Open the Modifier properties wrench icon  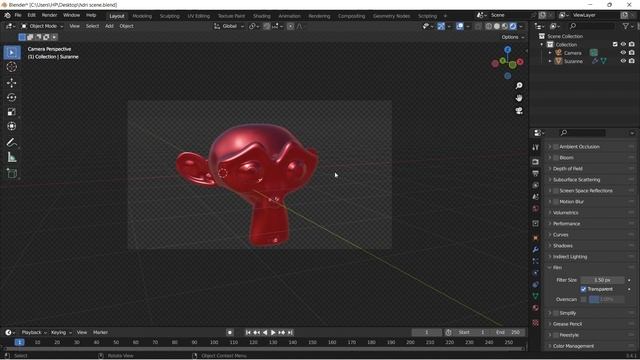[536, 249]
